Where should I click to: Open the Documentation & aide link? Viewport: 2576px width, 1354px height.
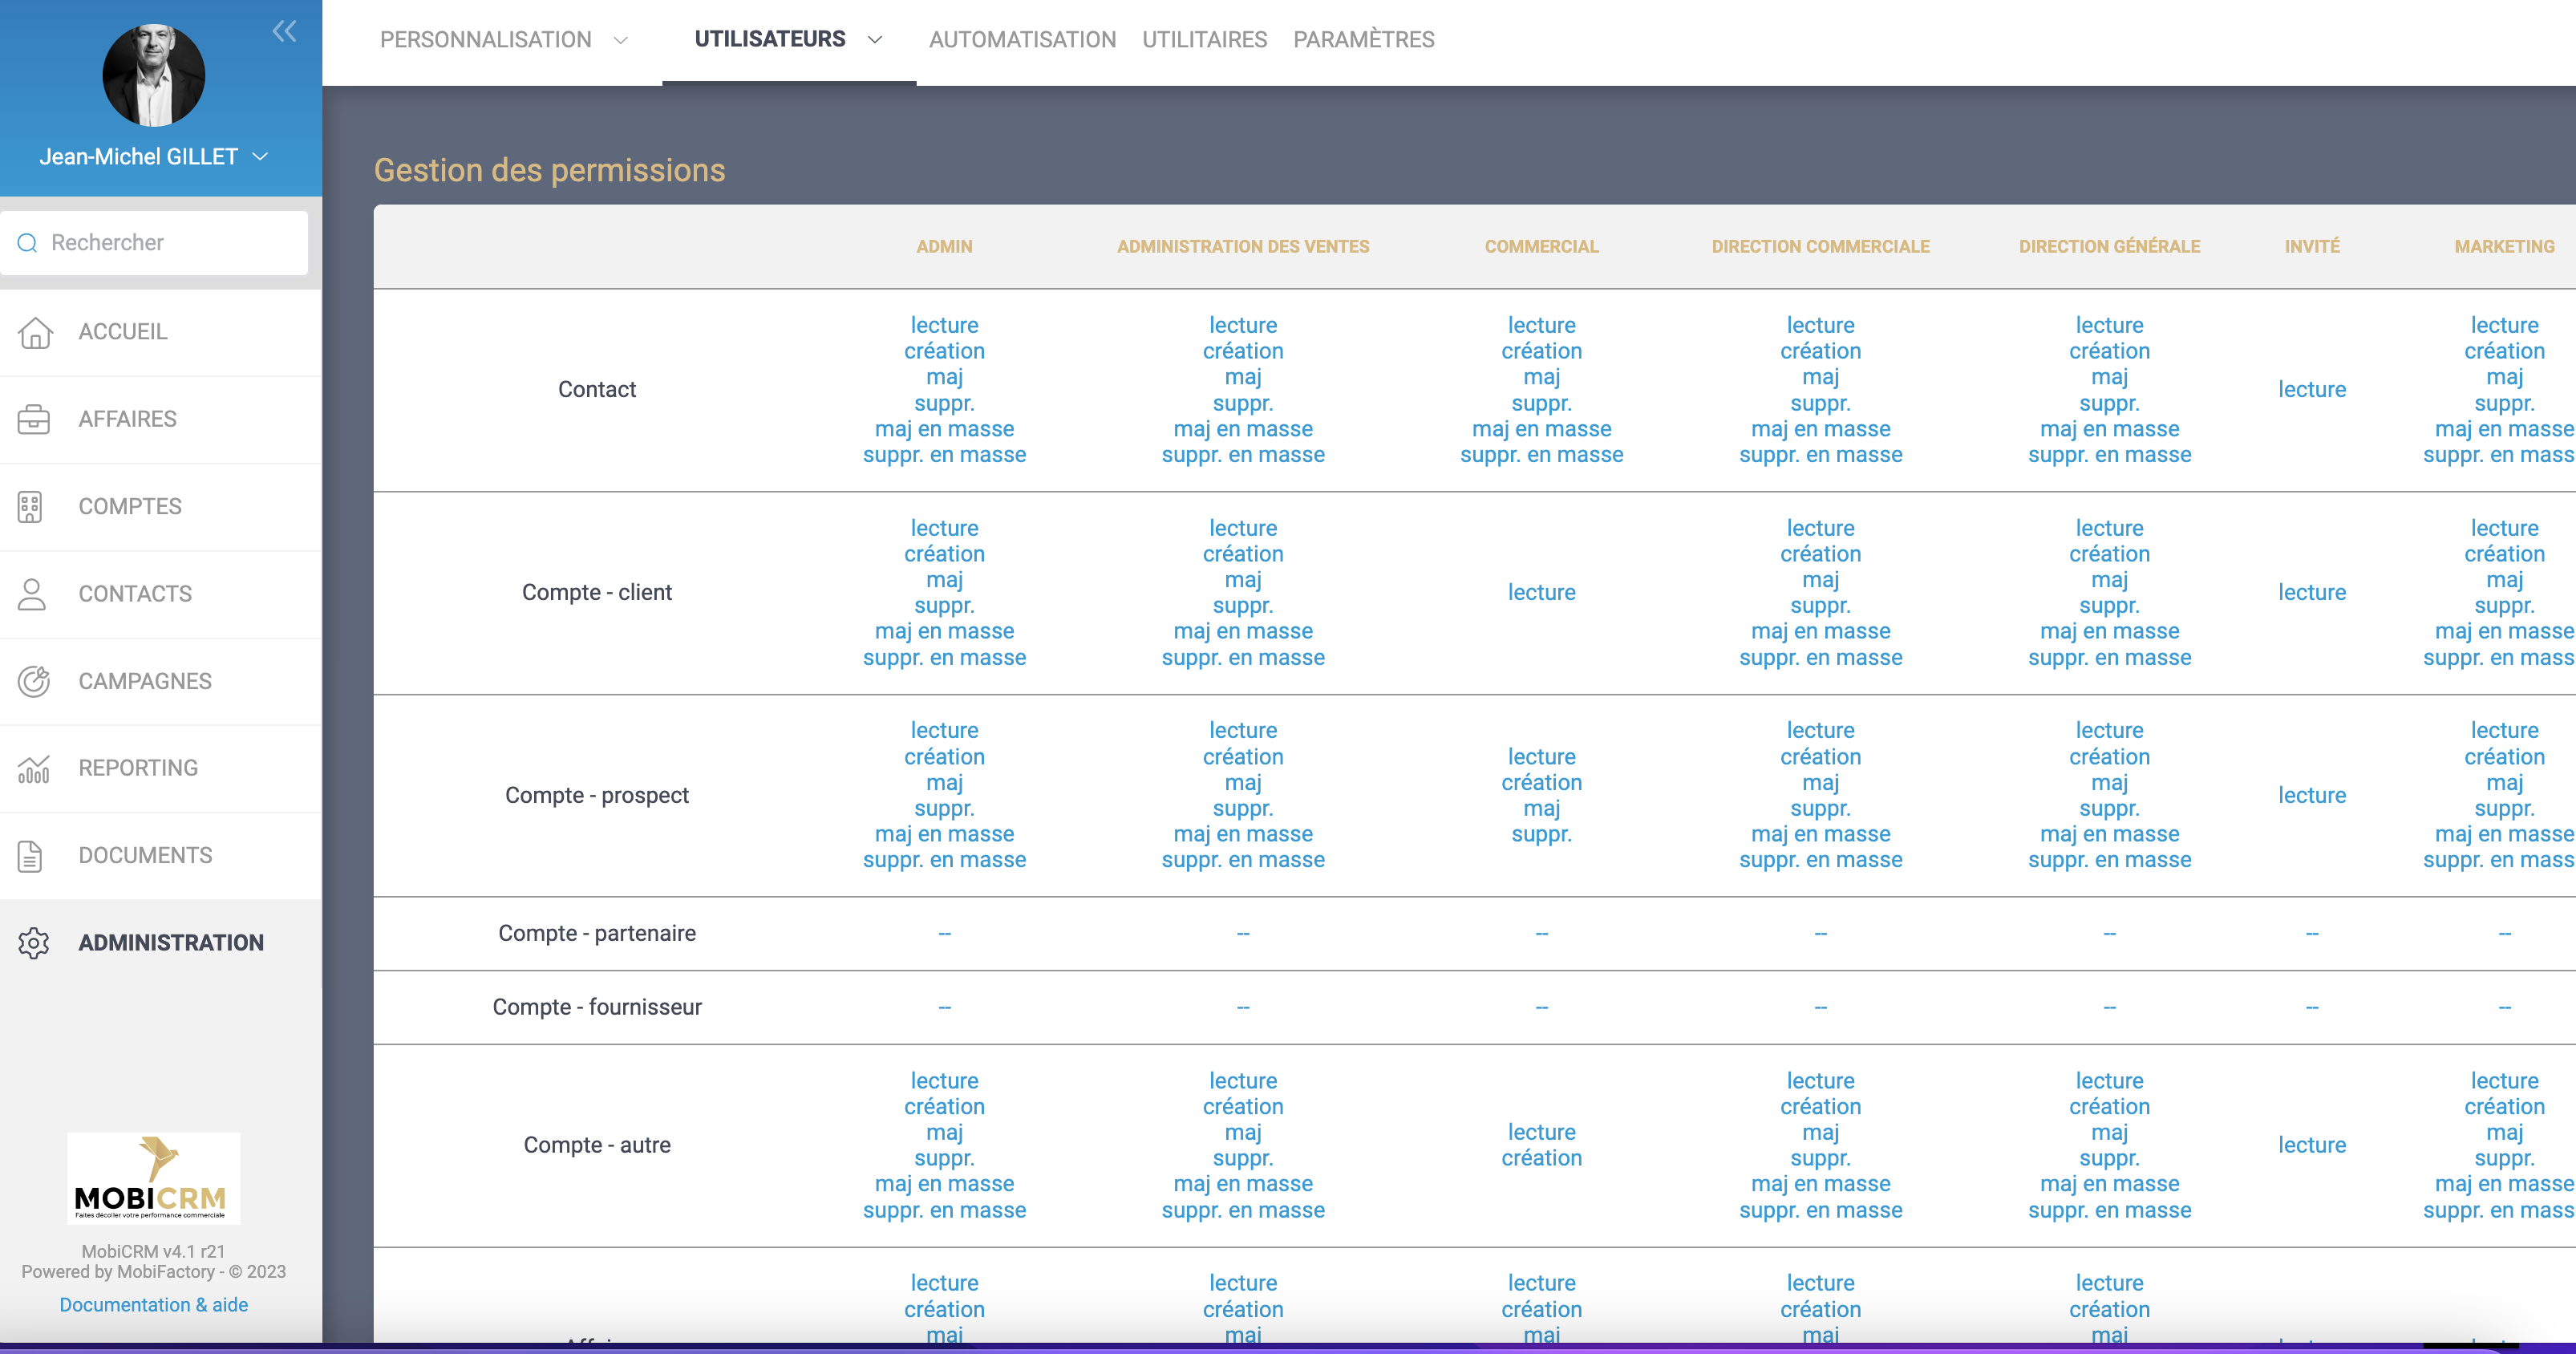pyautogui.click(x=153, y=1304)
